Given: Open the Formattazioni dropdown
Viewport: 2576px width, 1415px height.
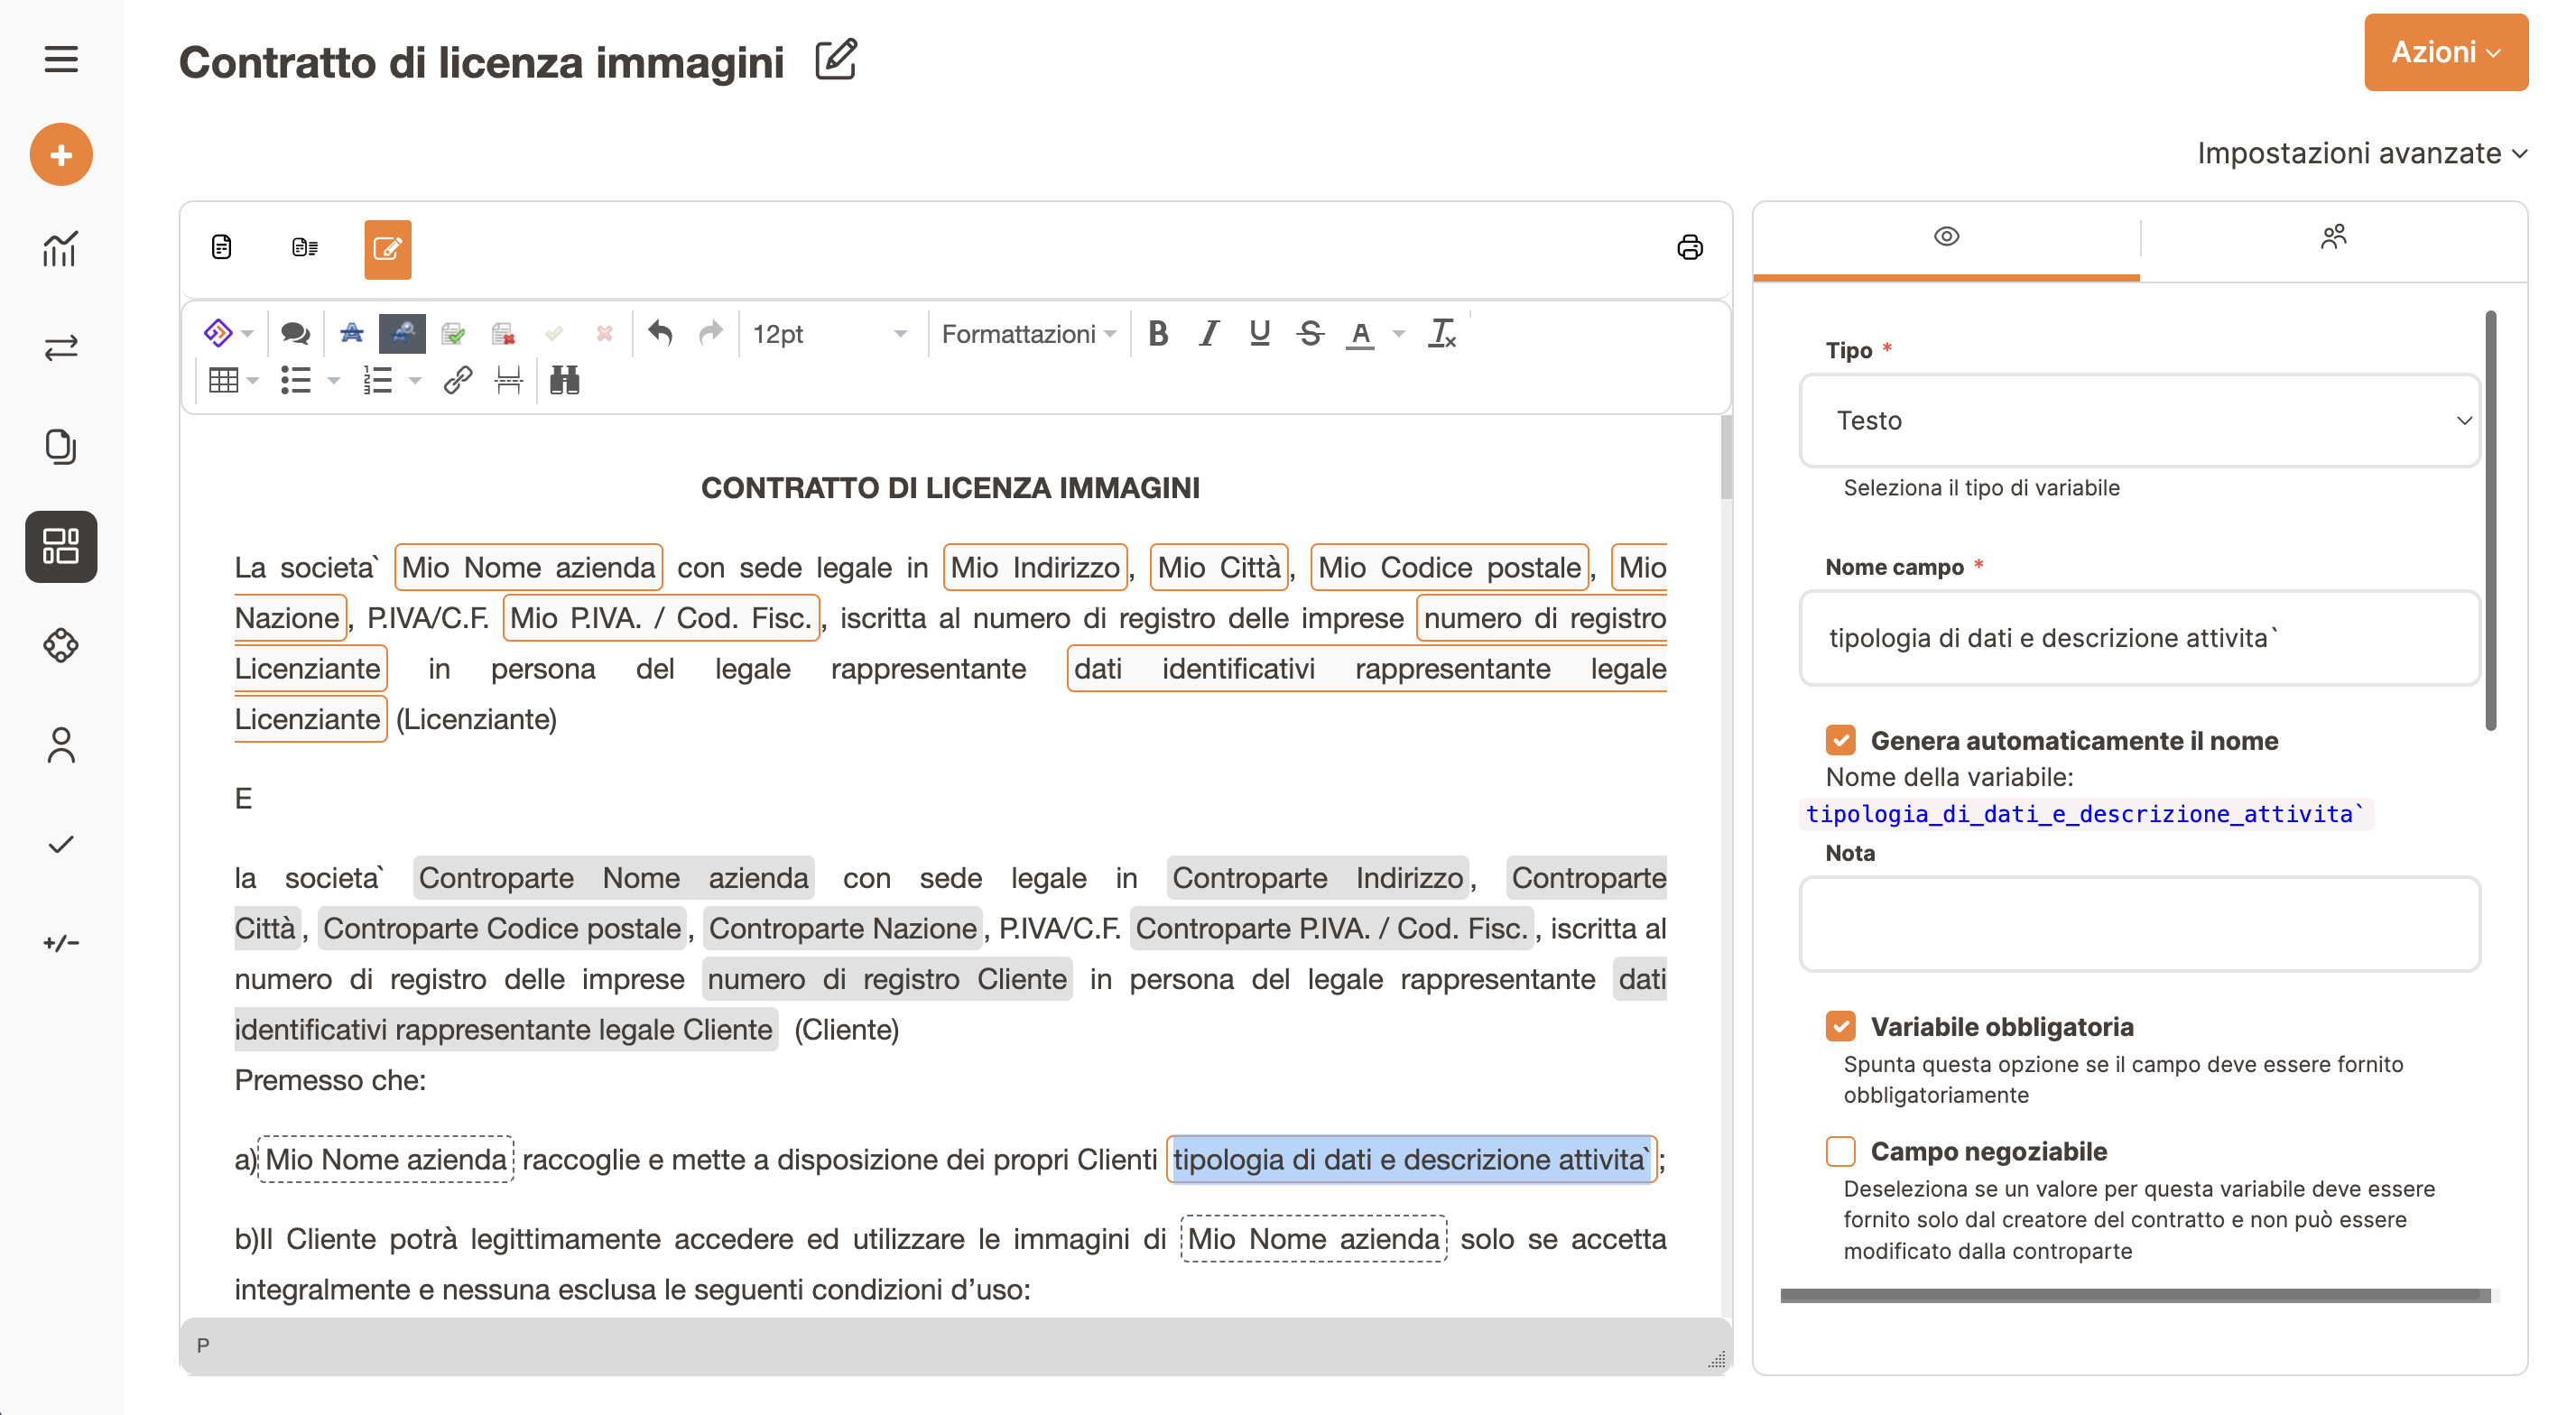Looking at the screenshot, I should pyautogui.click(x=1028, y=334).
